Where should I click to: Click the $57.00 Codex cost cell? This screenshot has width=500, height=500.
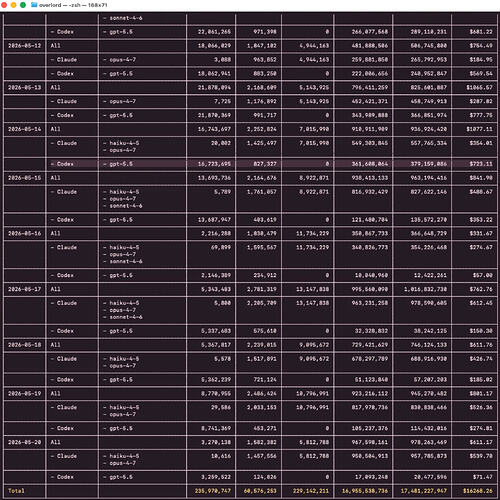pyautogui.click(x=483, y=275)
